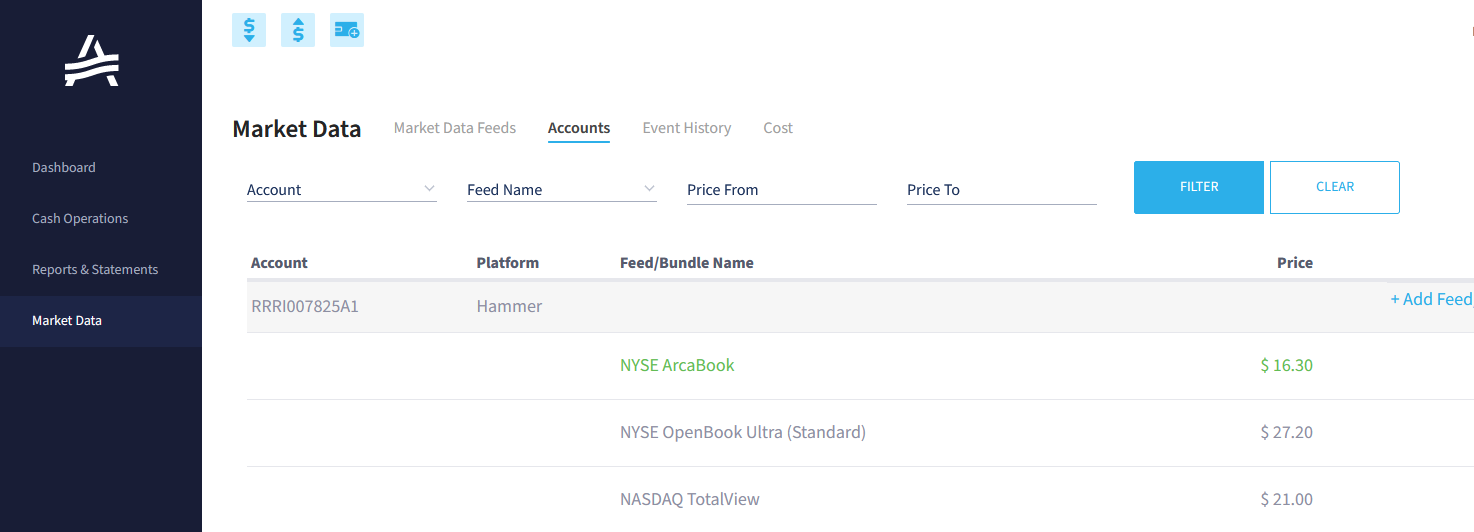The height and width of the screenshot is (532, 1474).
Task: Expand the Feed Name filter dropdown
Action: [x=562, y=189]
